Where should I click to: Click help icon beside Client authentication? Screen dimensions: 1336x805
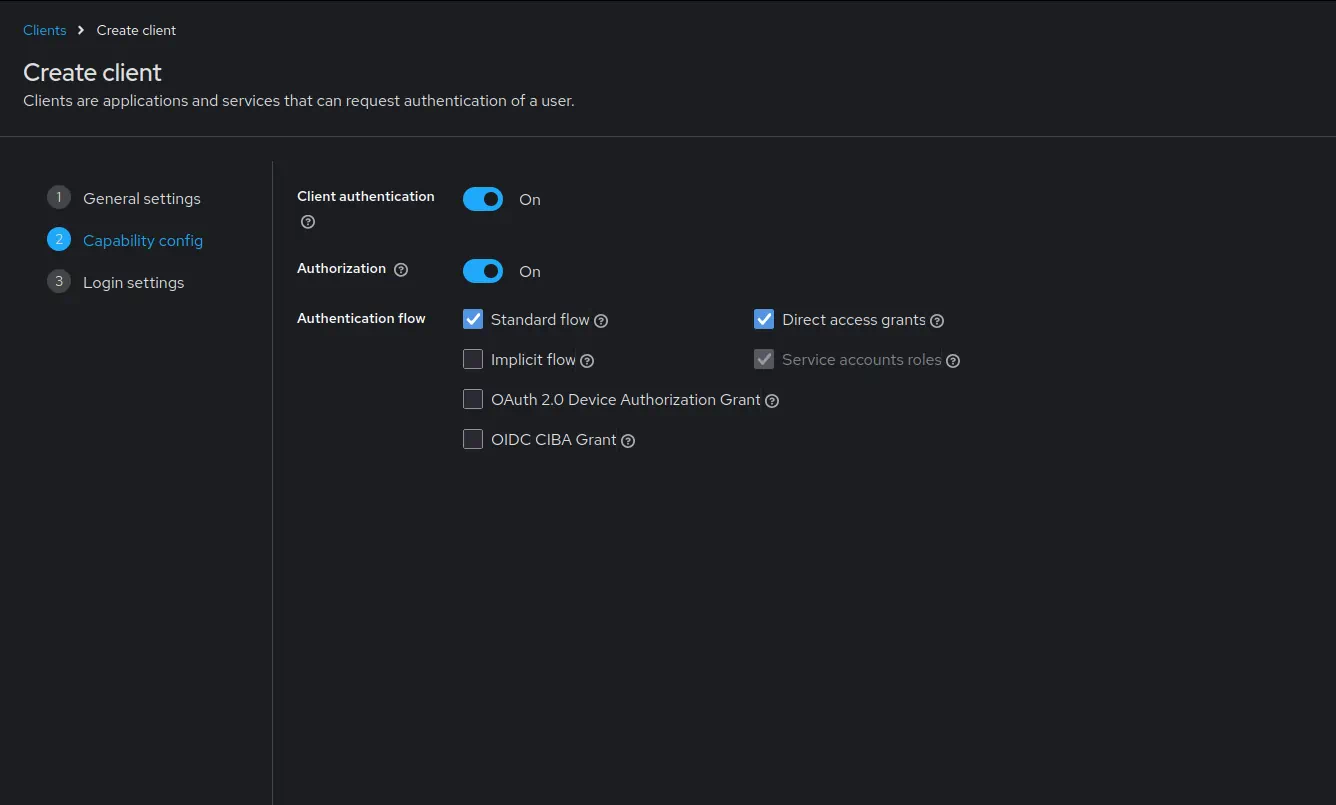pos(308,222)
